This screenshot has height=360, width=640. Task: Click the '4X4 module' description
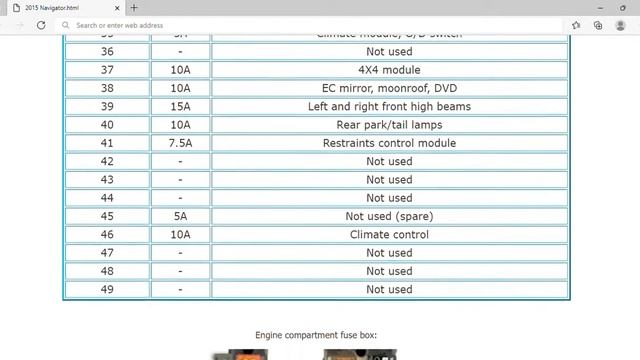(x=389, y=70)
